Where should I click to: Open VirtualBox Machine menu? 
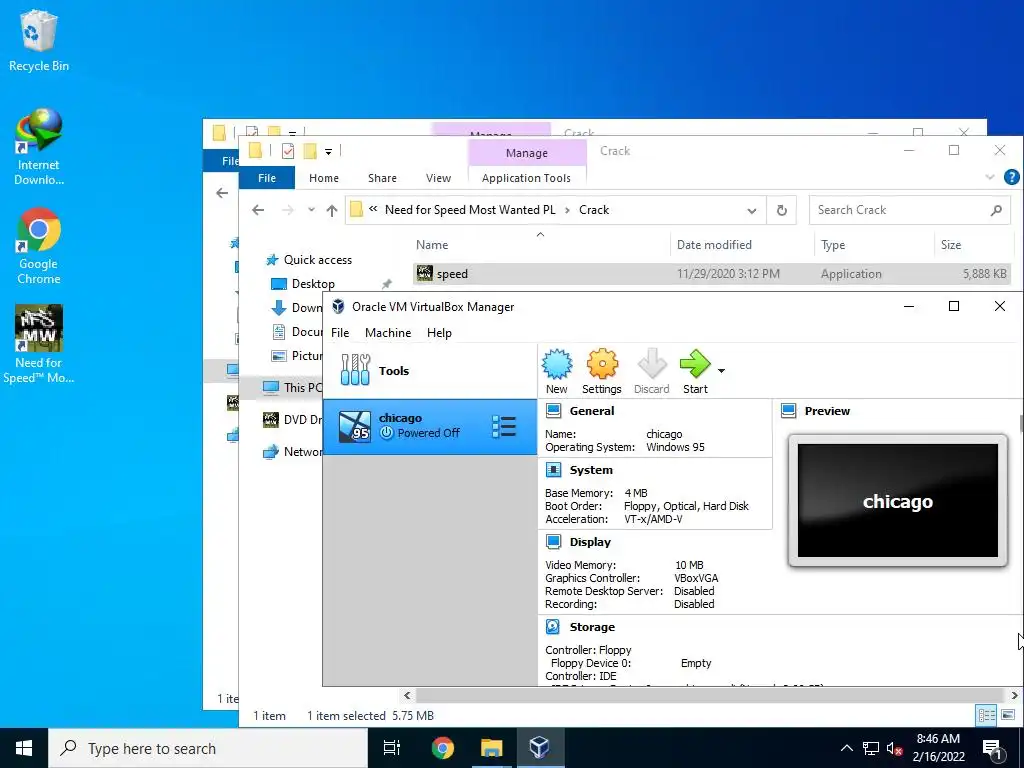[x=388, y=333]
